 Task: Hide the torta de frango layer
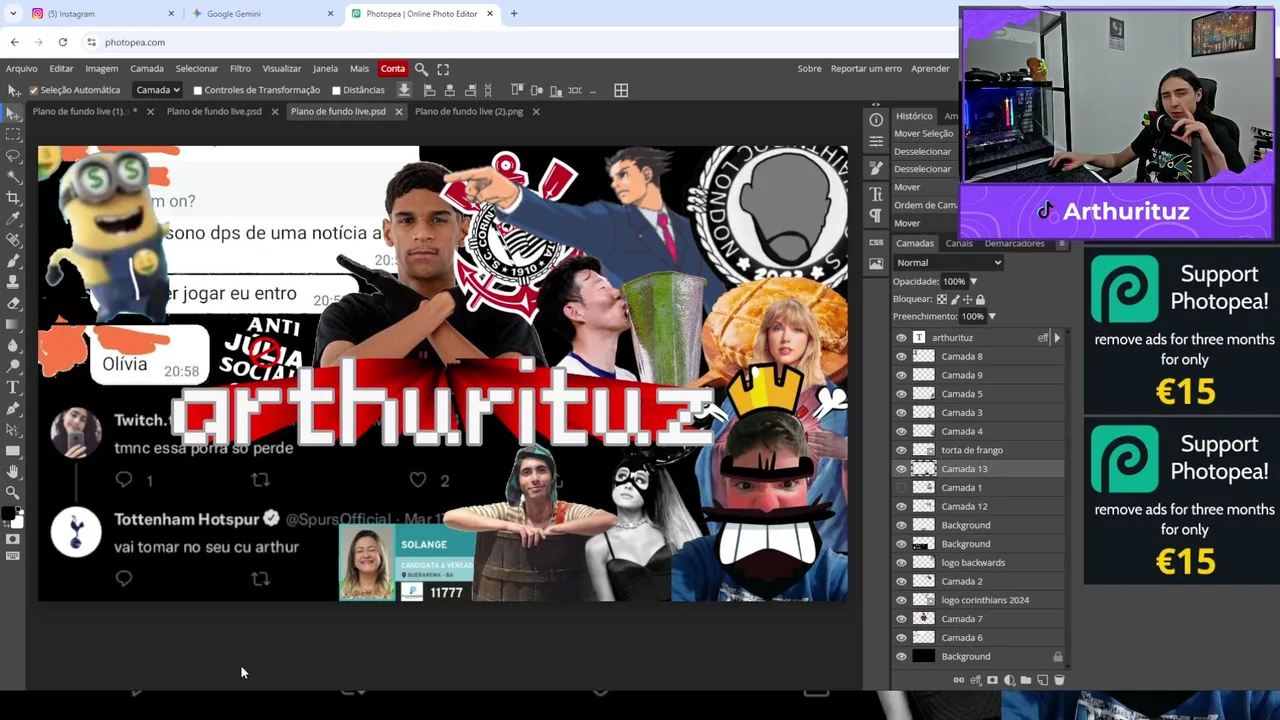(901, 450)
